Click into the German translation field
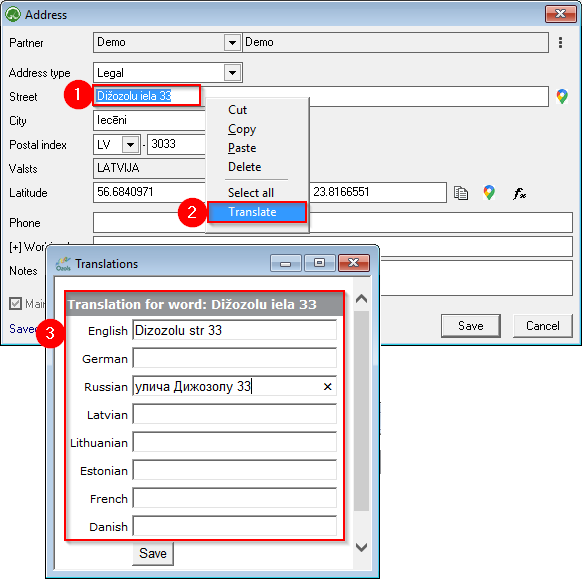This screenshot has width=583, height=579. click(x=235, y=358)
